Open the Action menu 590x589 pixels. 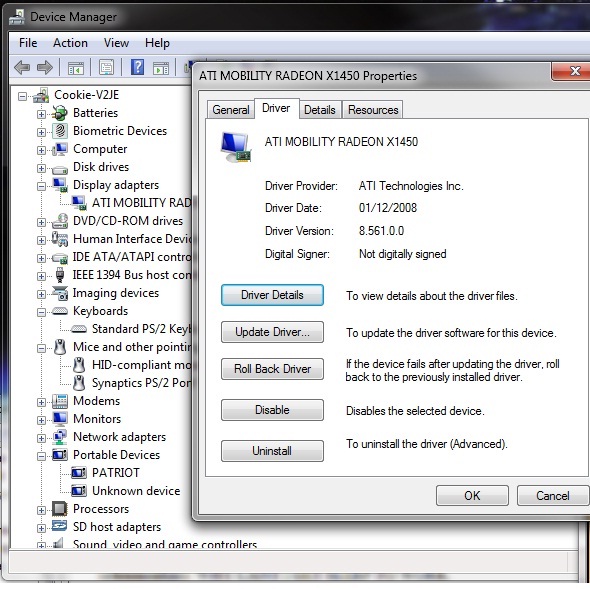(x=70, y=43)
